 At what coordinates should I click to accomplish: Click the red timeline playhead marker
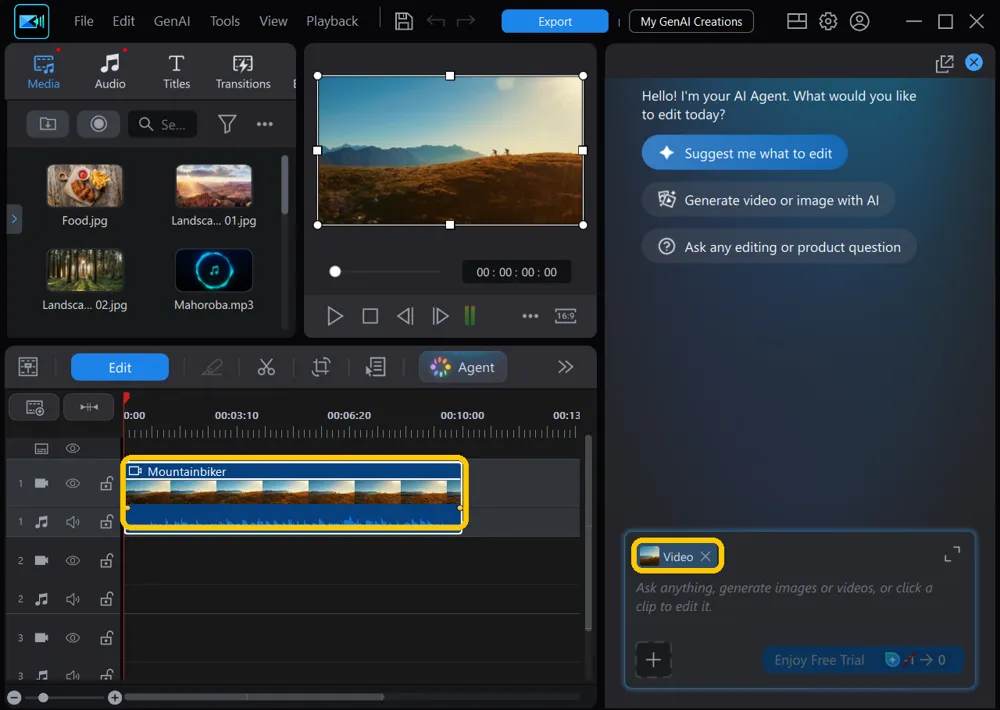point(126,399)
